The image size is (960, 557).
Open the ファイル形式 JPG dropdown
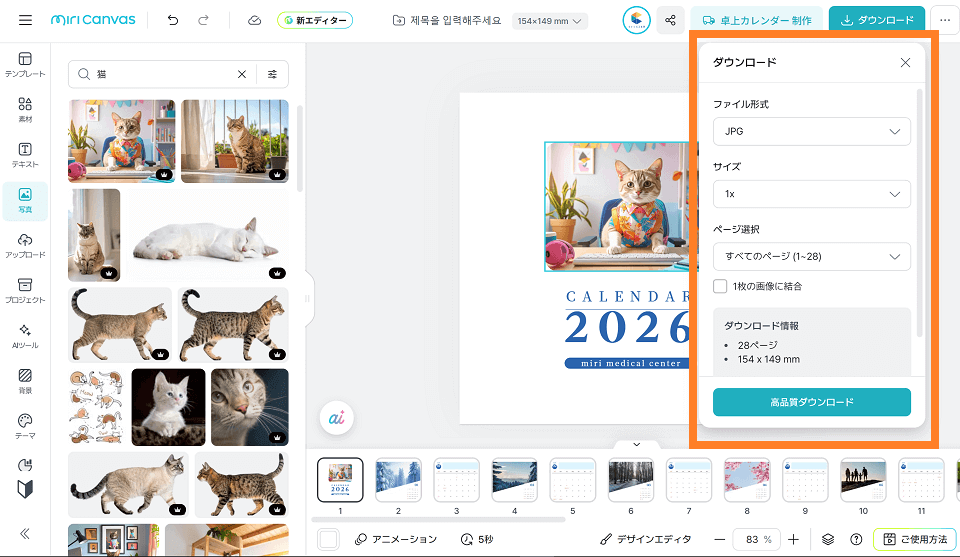point(811,132)
